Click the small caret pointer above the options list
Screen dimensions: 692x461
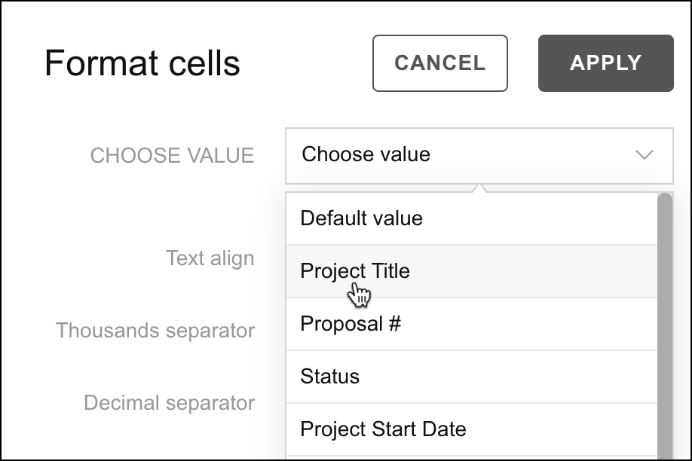[479, 188]
